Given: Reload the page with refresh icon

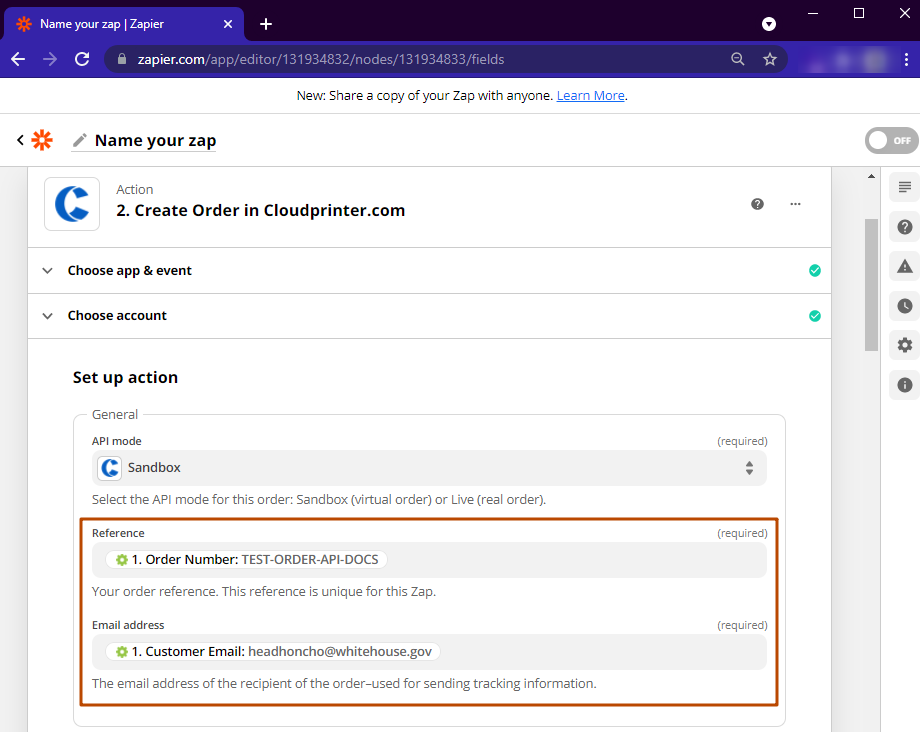Looking at the screenshot, I should (x=82, y=59).
